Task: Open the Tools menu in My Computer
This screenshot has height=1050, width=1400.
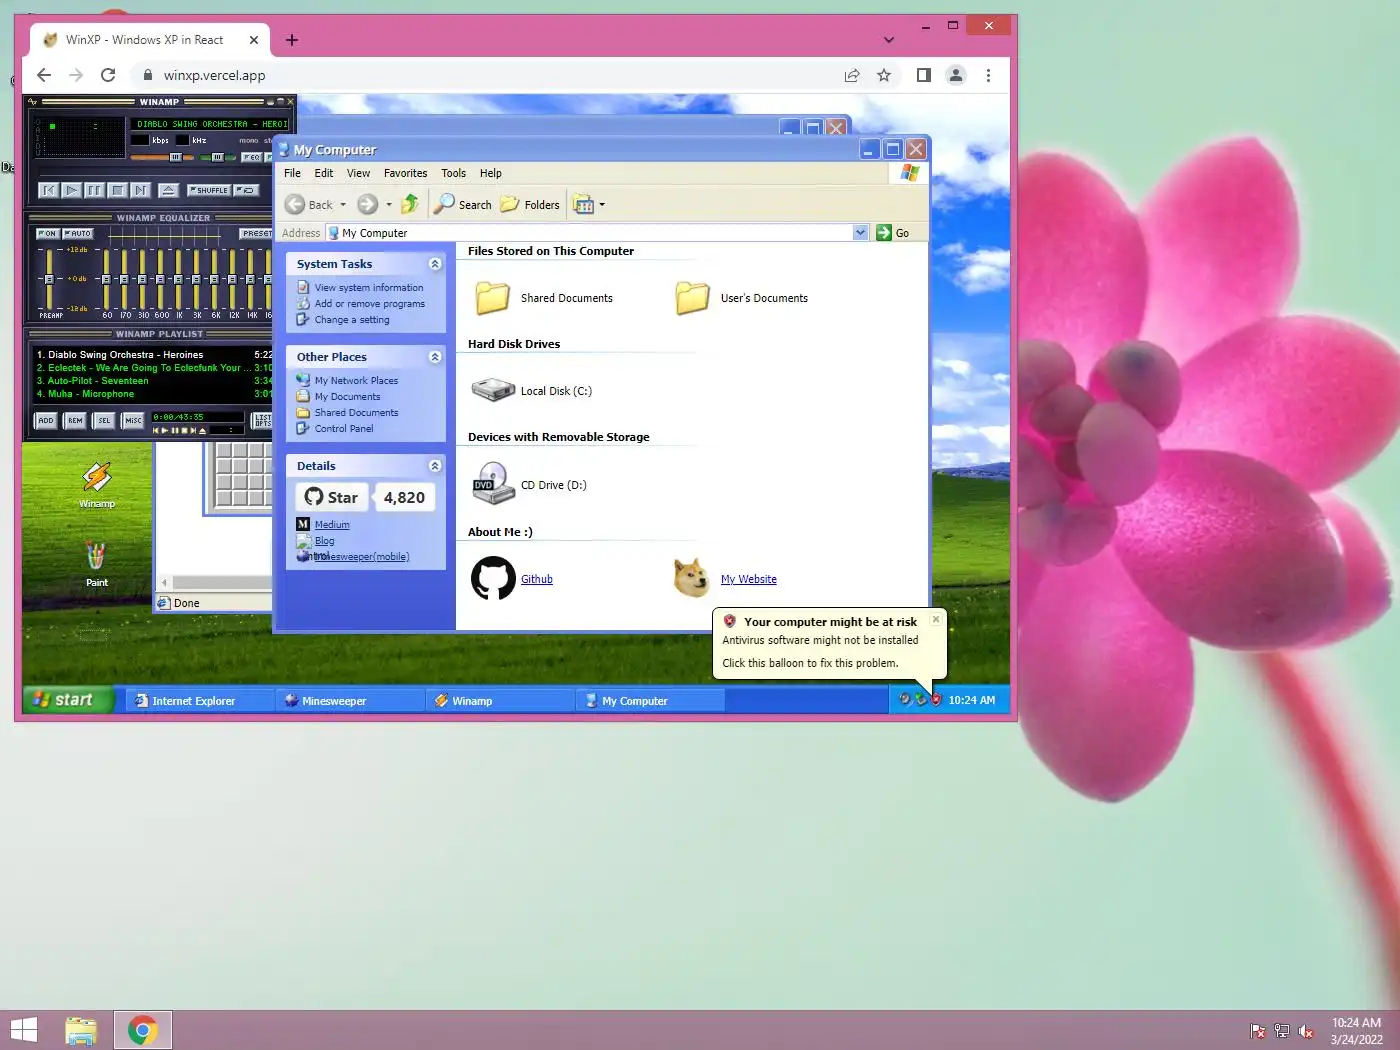Action: [453, 173]
